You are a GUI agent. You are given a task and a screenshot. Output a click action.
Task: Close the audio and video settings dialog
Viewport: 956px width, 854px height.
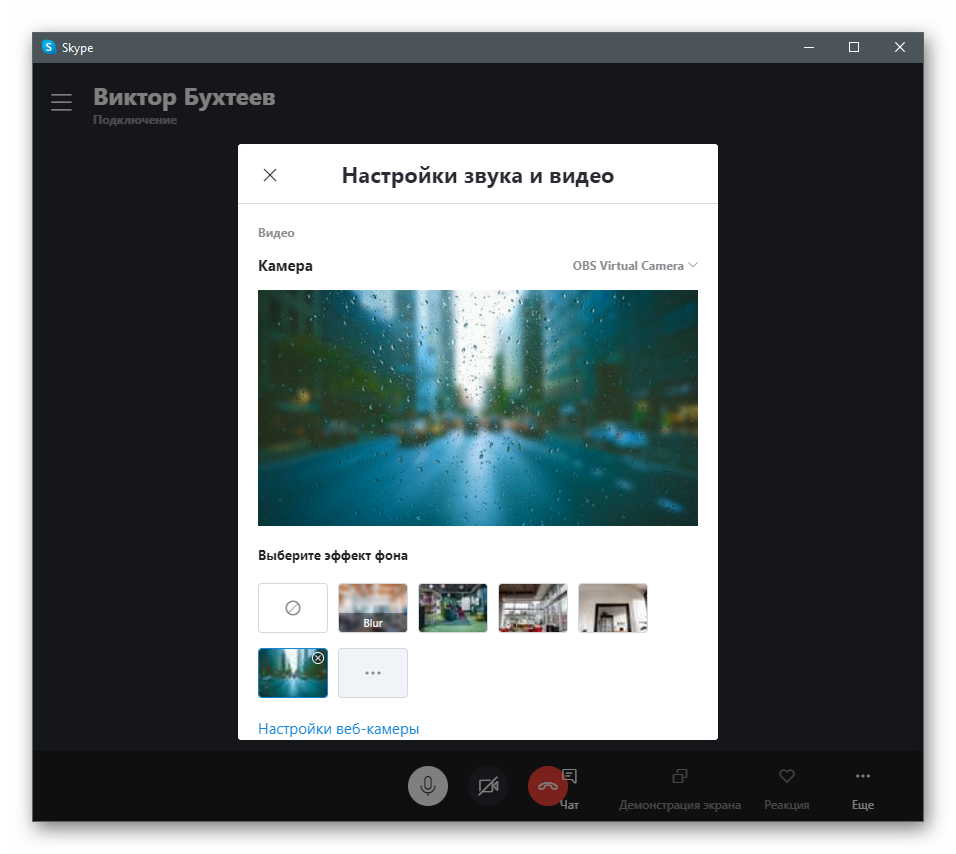pyautogui.click(x=270, y=175)
